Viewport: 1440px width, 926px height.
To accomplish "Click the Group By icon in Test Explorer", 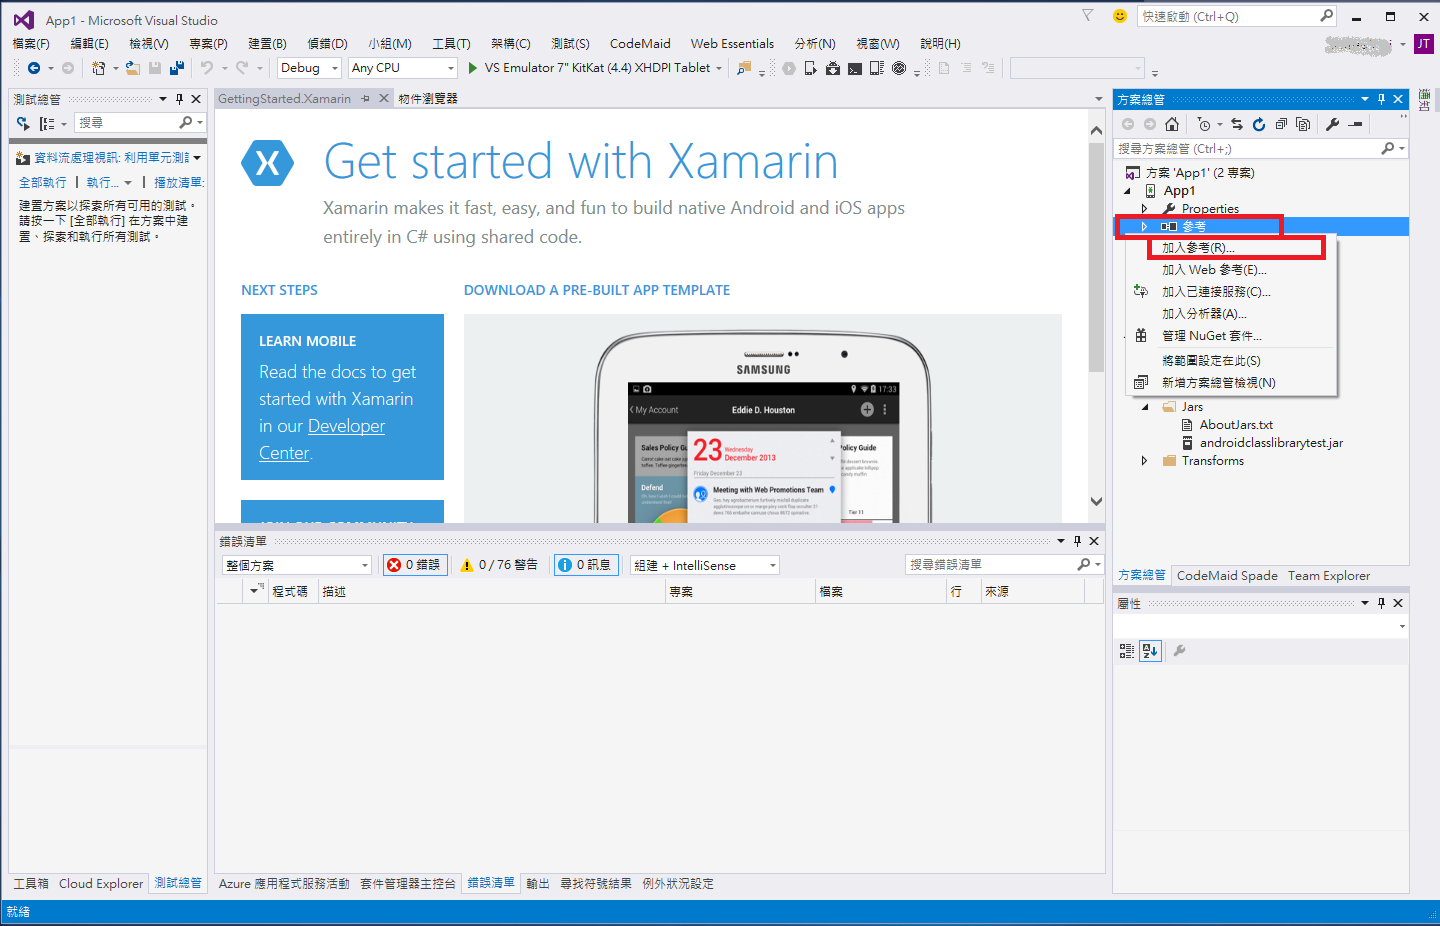I will point(47,123).
